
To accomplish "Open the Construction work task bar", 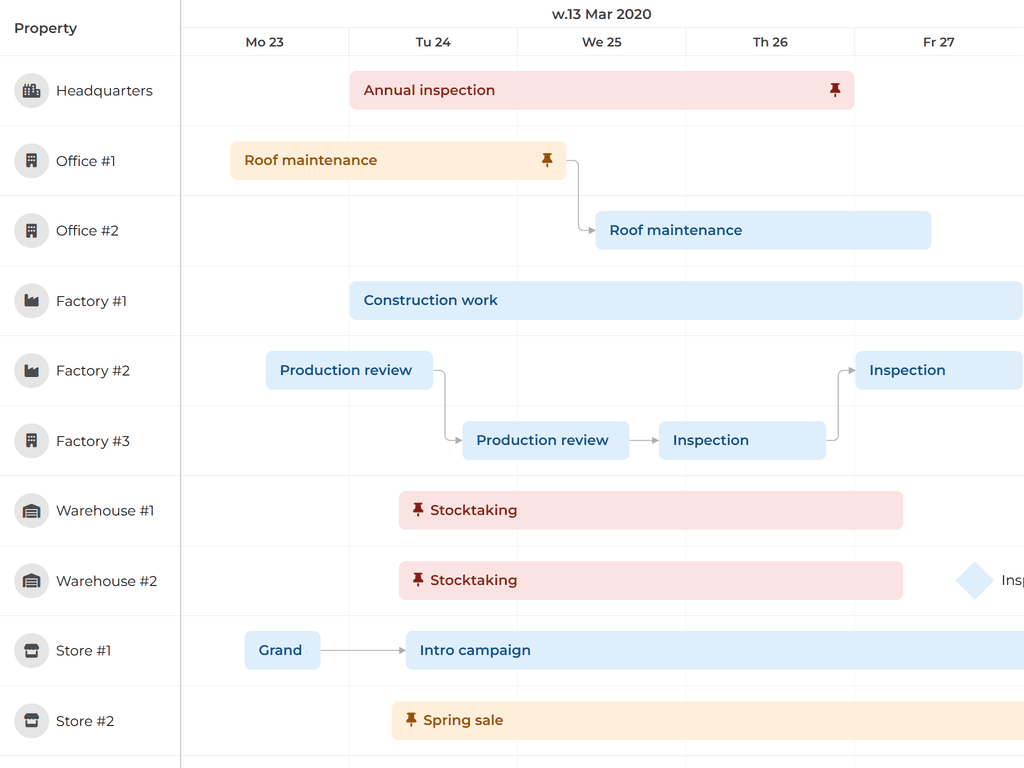I will pos(600,300).
